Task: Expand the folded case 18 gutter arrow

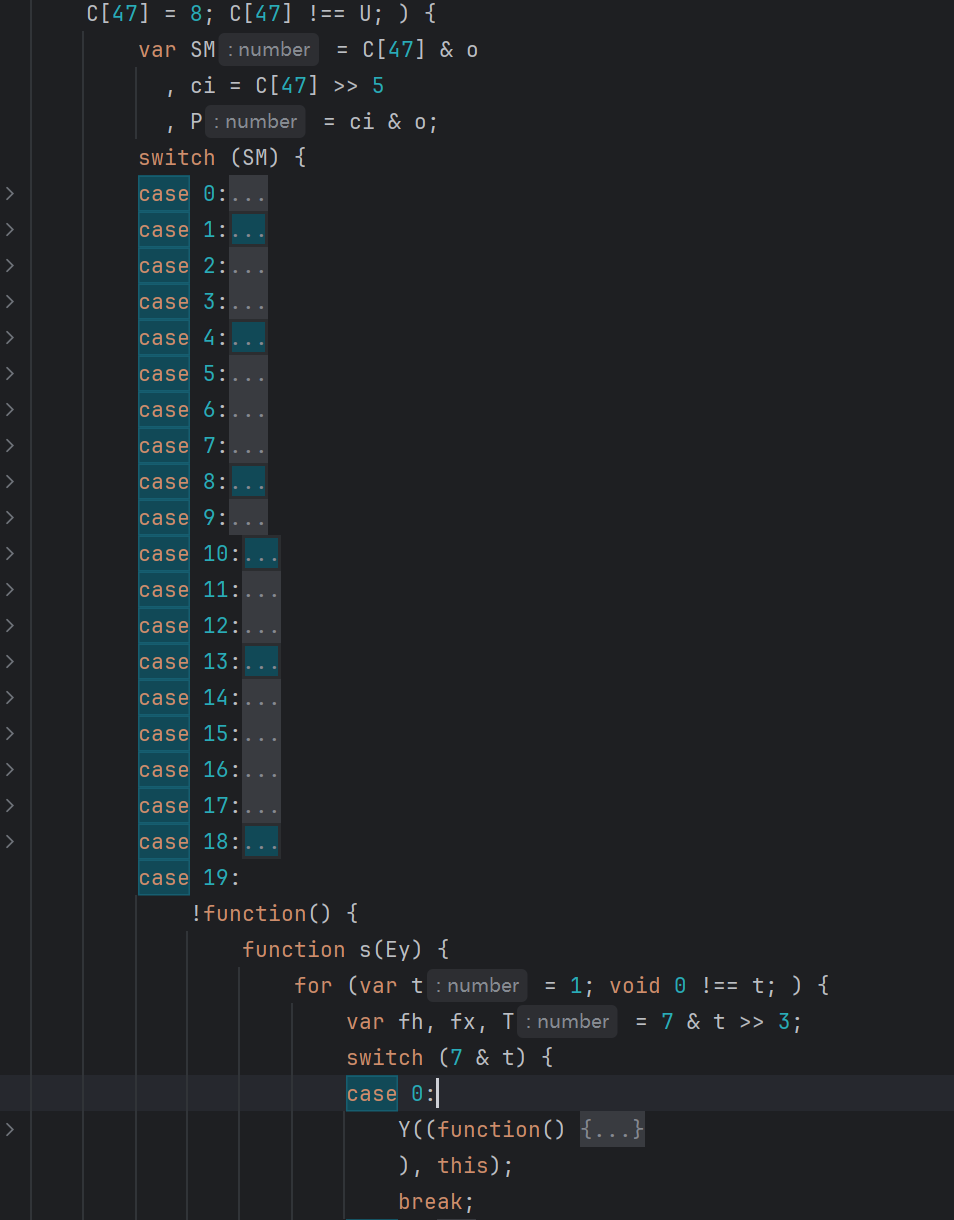Action: click(9, 842)
